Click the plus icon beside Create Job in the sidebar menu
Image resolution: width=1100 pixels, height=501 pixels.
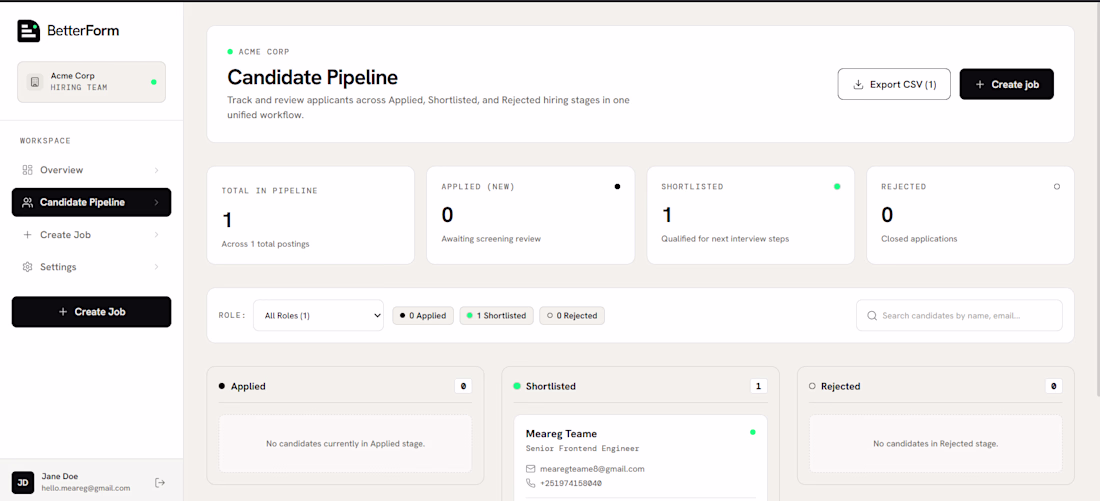28,234
